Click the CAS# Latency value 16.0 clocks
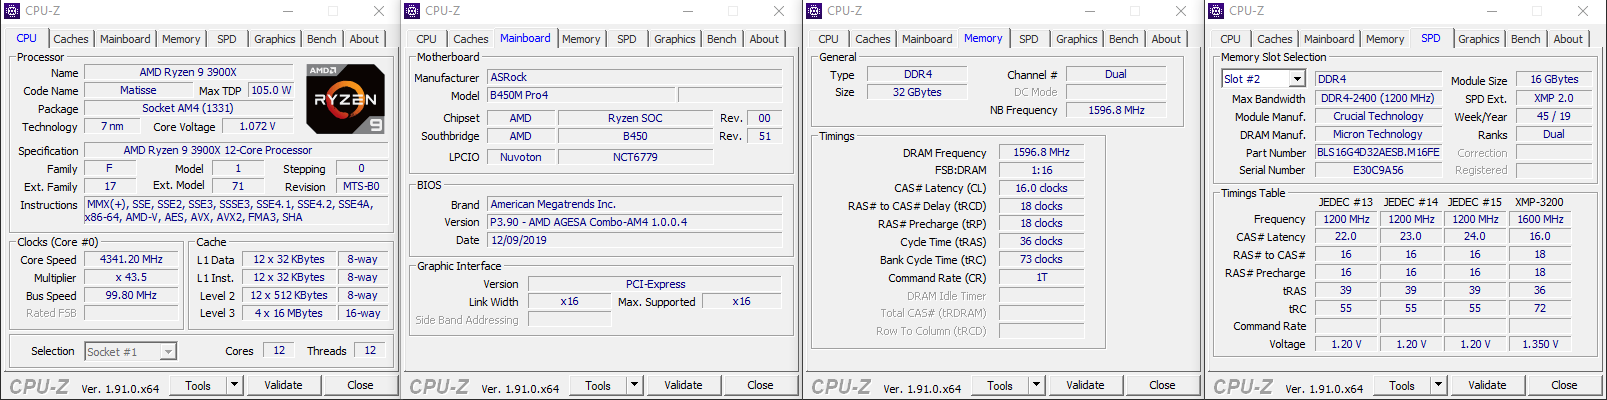Image resolution: width=1607 pixels, height=400 pixels. [1041, 188]
